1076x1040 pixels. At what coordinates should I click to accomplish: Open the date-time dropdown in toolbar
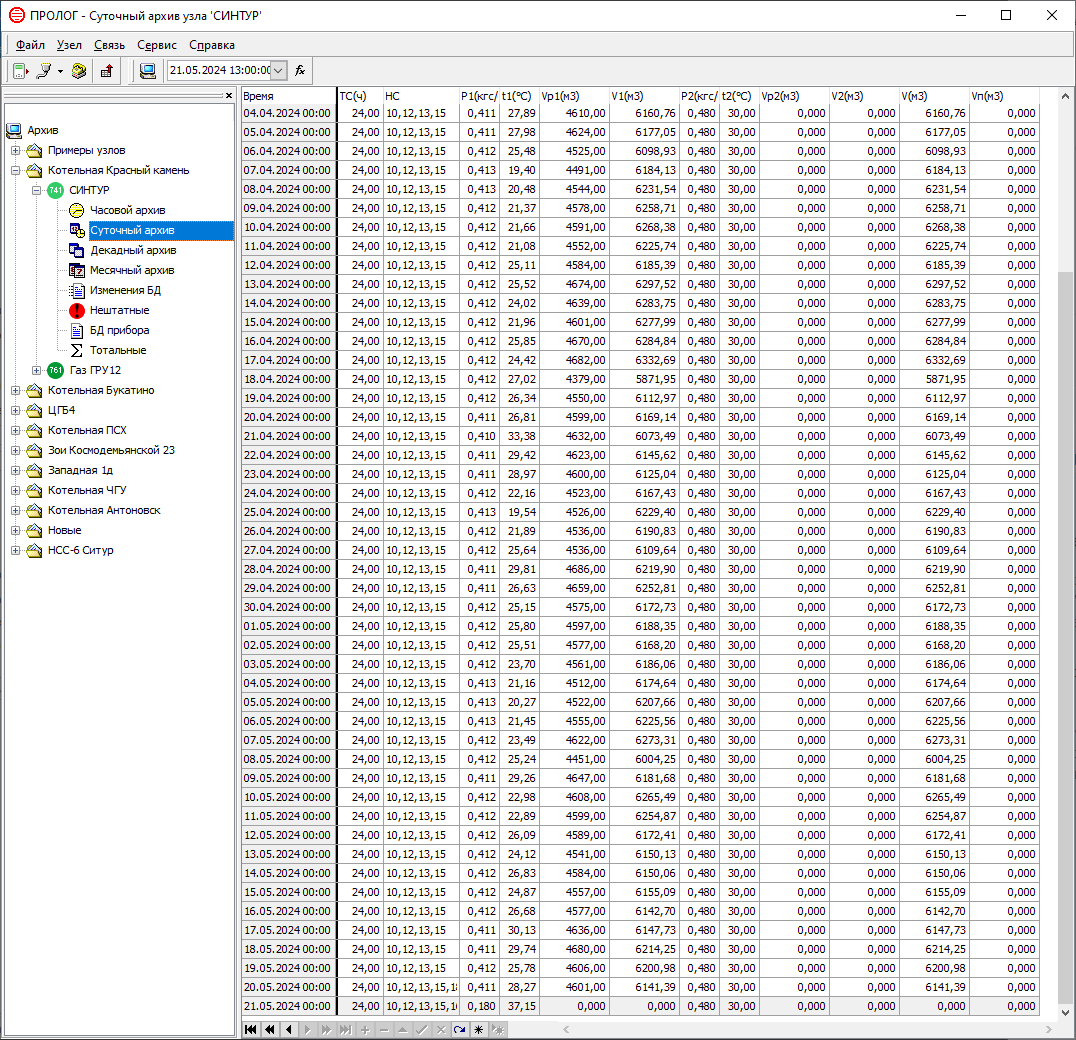click(x=278, y=71)
